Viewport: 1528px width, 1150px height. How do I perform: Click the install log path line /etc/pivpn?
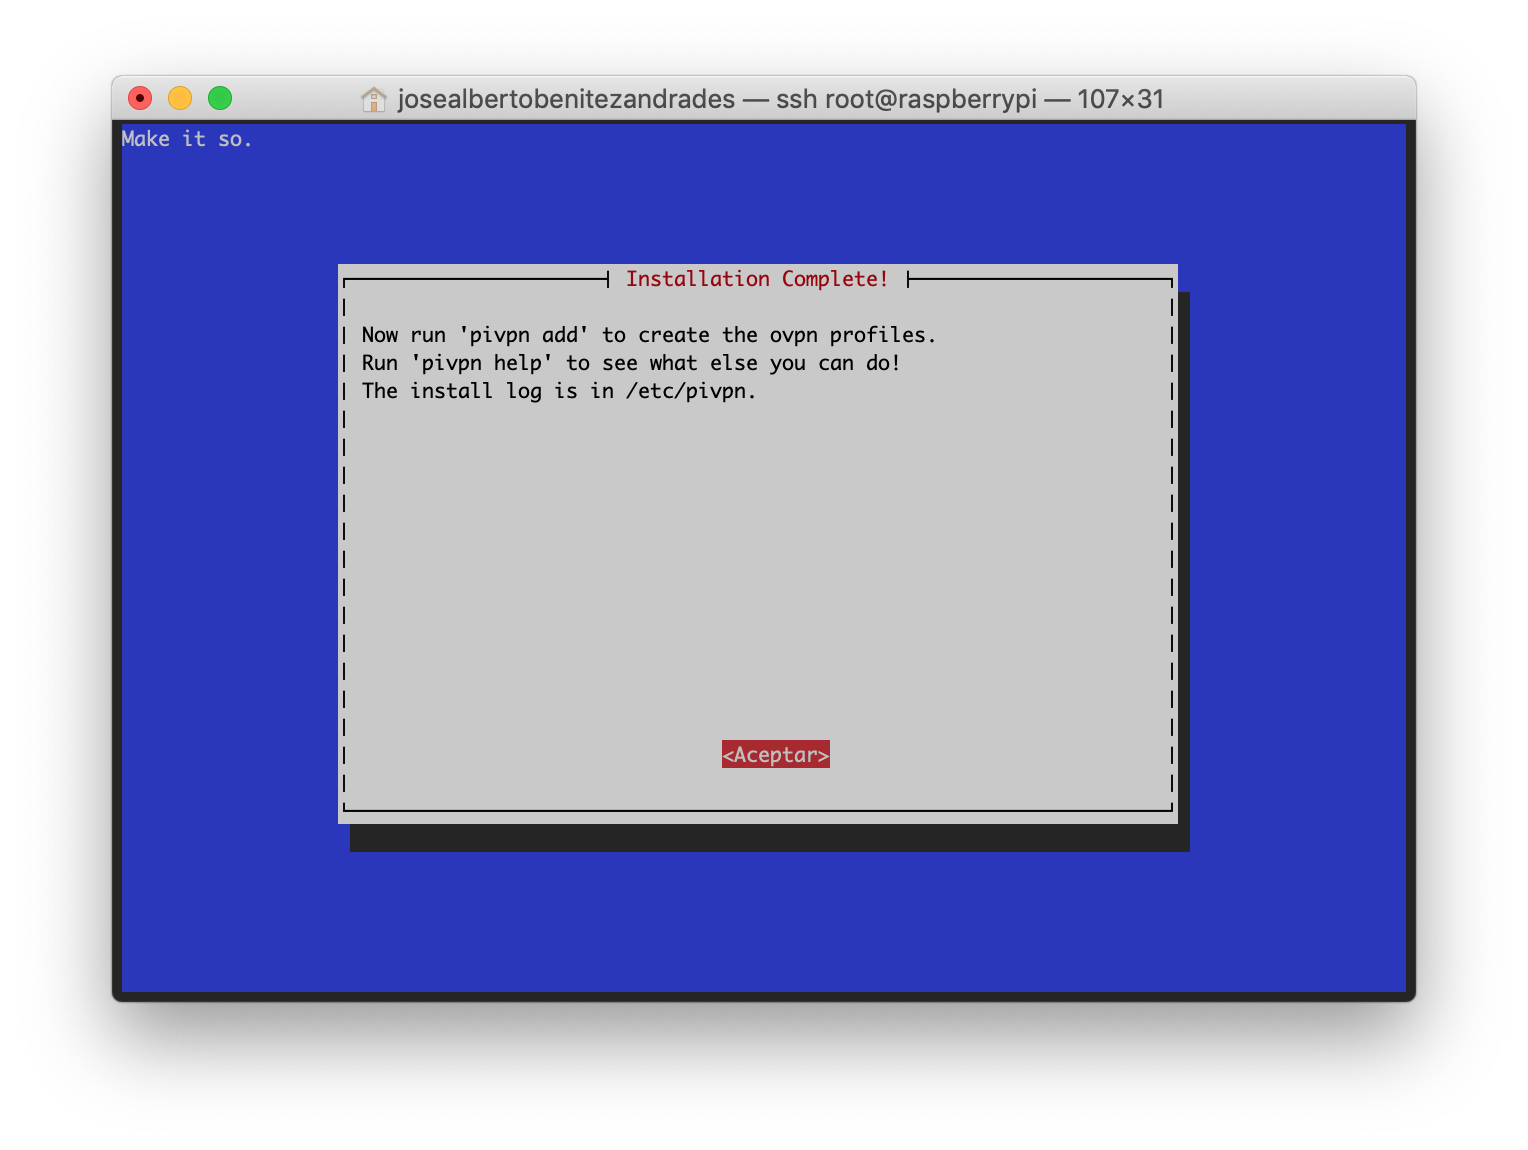[x=559, y=391]
